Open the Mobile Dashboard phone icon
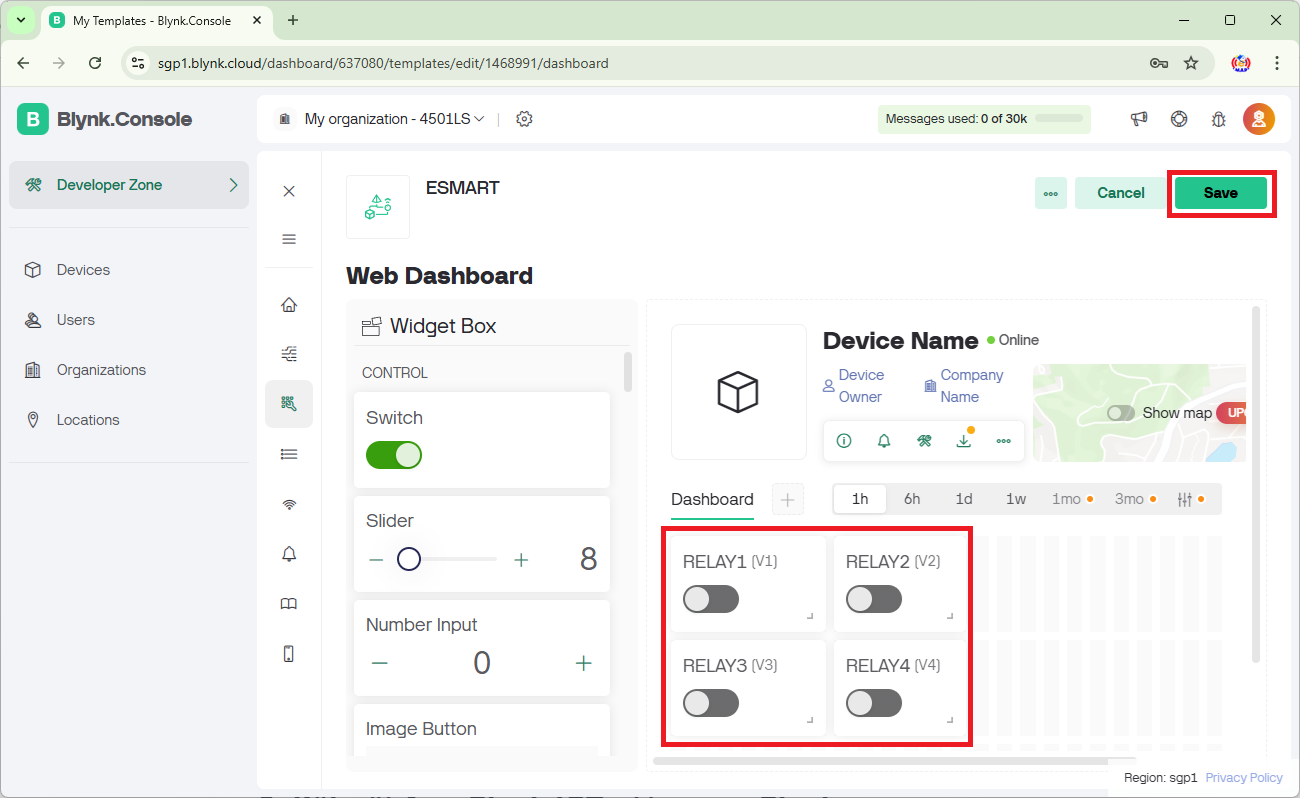The width and height of the screenshot is (1300, 798). 289,654
